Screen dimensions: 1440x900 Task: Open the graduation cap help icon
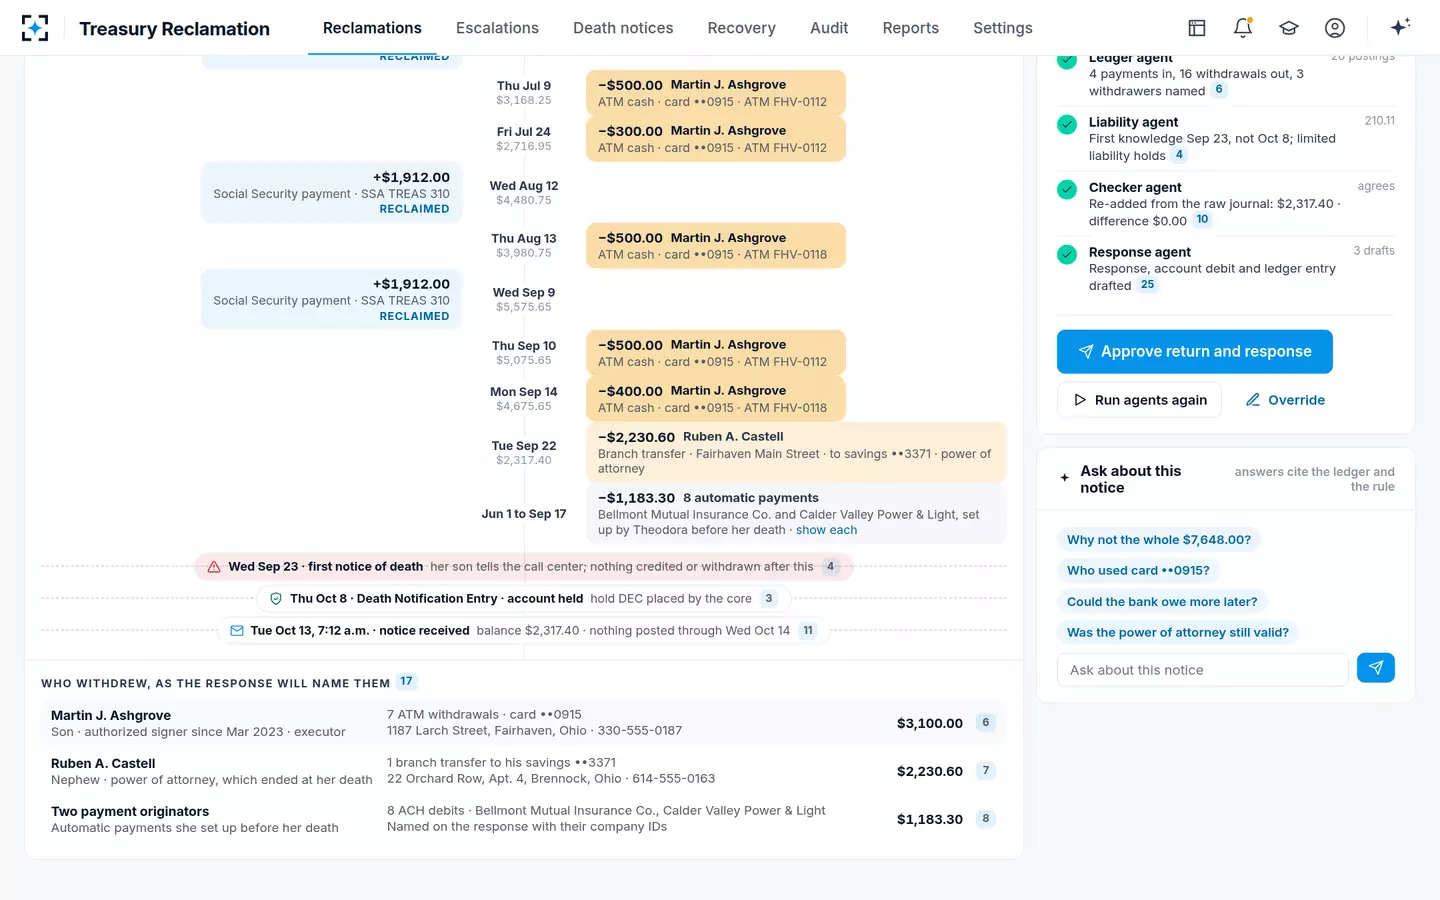[x=1289, y=28]
